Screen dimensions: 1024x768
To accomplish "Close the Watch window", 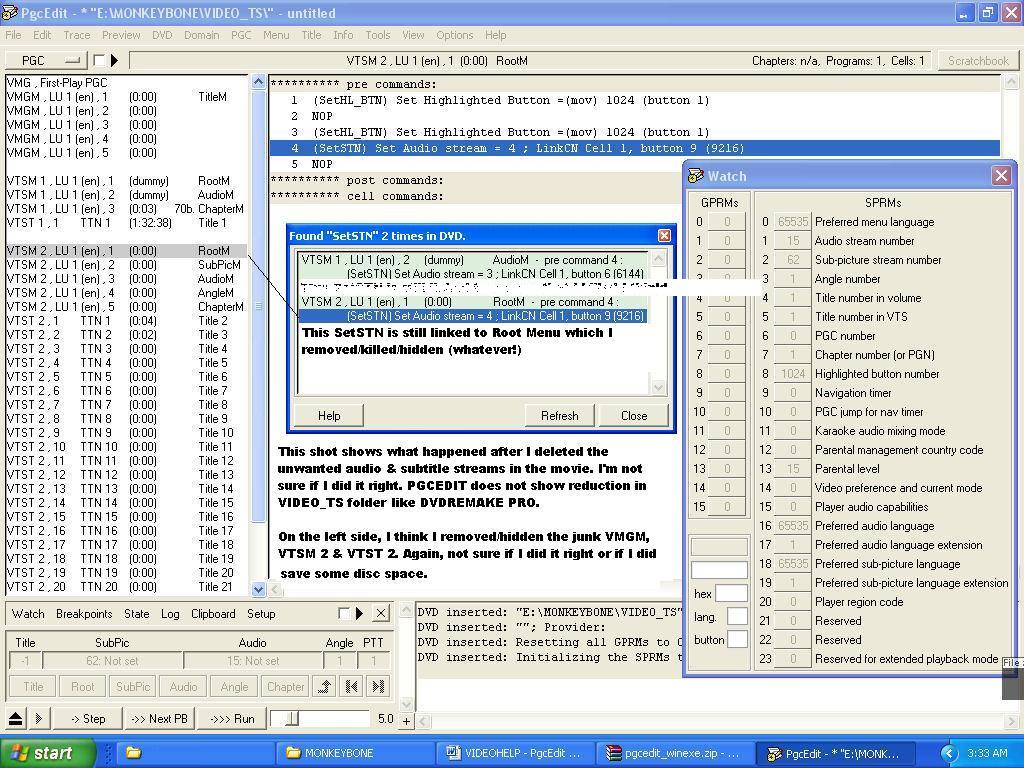I will click(1001, 176).
